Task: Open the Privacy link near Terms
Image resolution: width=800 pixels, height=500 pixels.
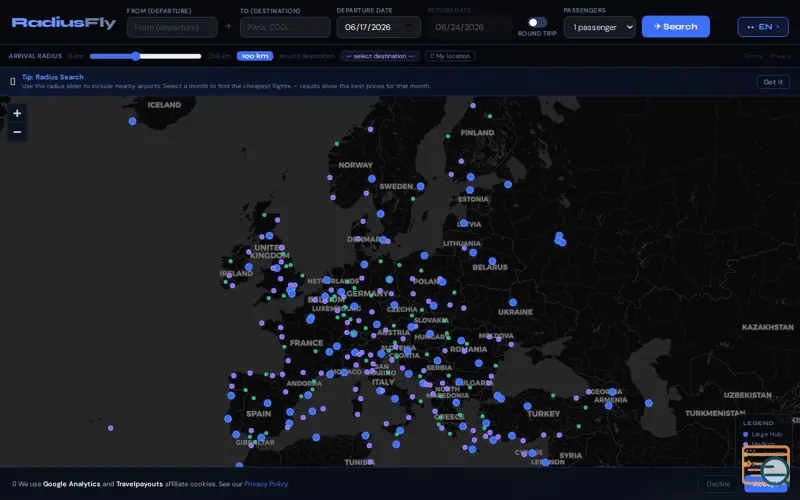Action: (x=780, y=56)
